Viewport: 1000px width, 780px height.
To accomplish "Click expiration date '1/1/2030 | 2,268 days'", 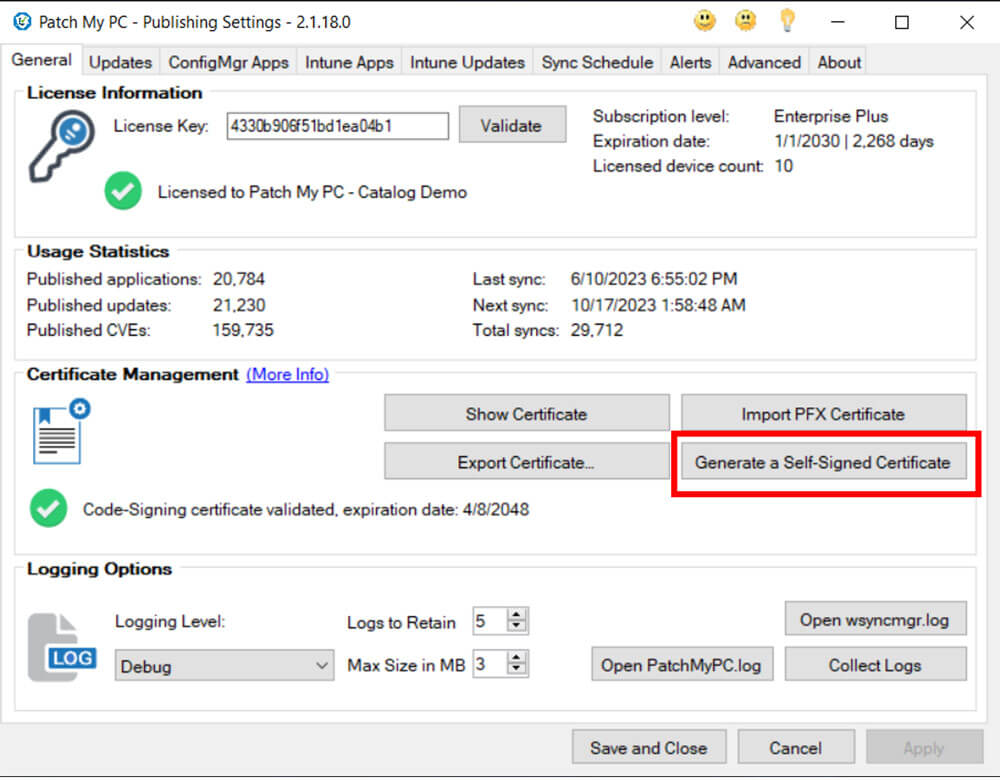I will coord(854,141).
